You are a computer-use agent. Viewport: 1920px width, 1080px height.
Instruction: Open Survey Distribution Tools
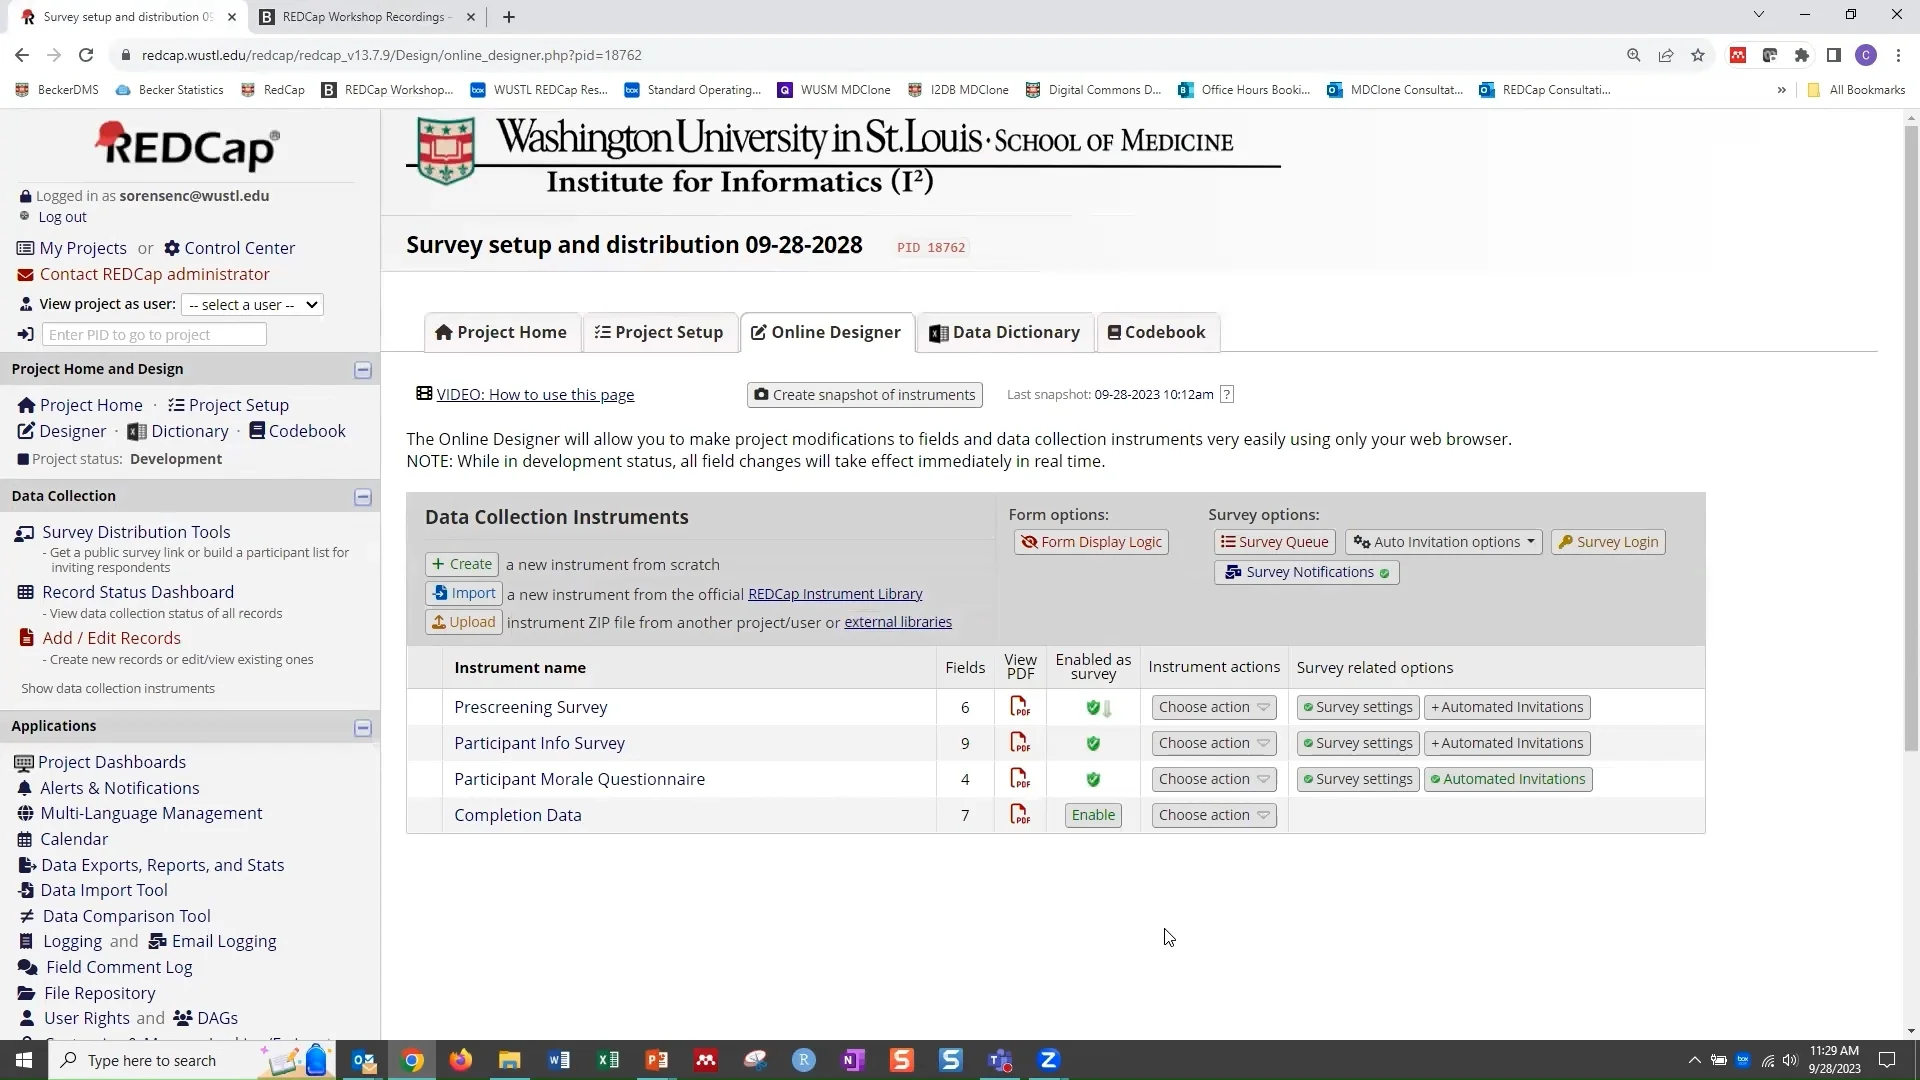[136, 532]
